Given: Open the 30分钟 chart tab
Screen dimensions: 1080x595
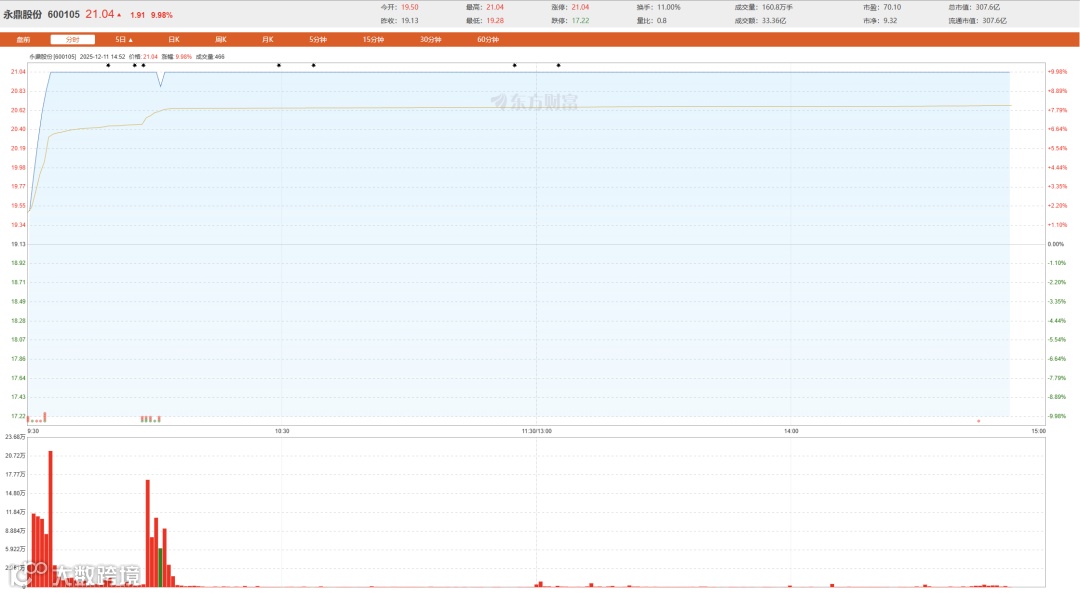Looking at the screenshot, I should [430, 39].
